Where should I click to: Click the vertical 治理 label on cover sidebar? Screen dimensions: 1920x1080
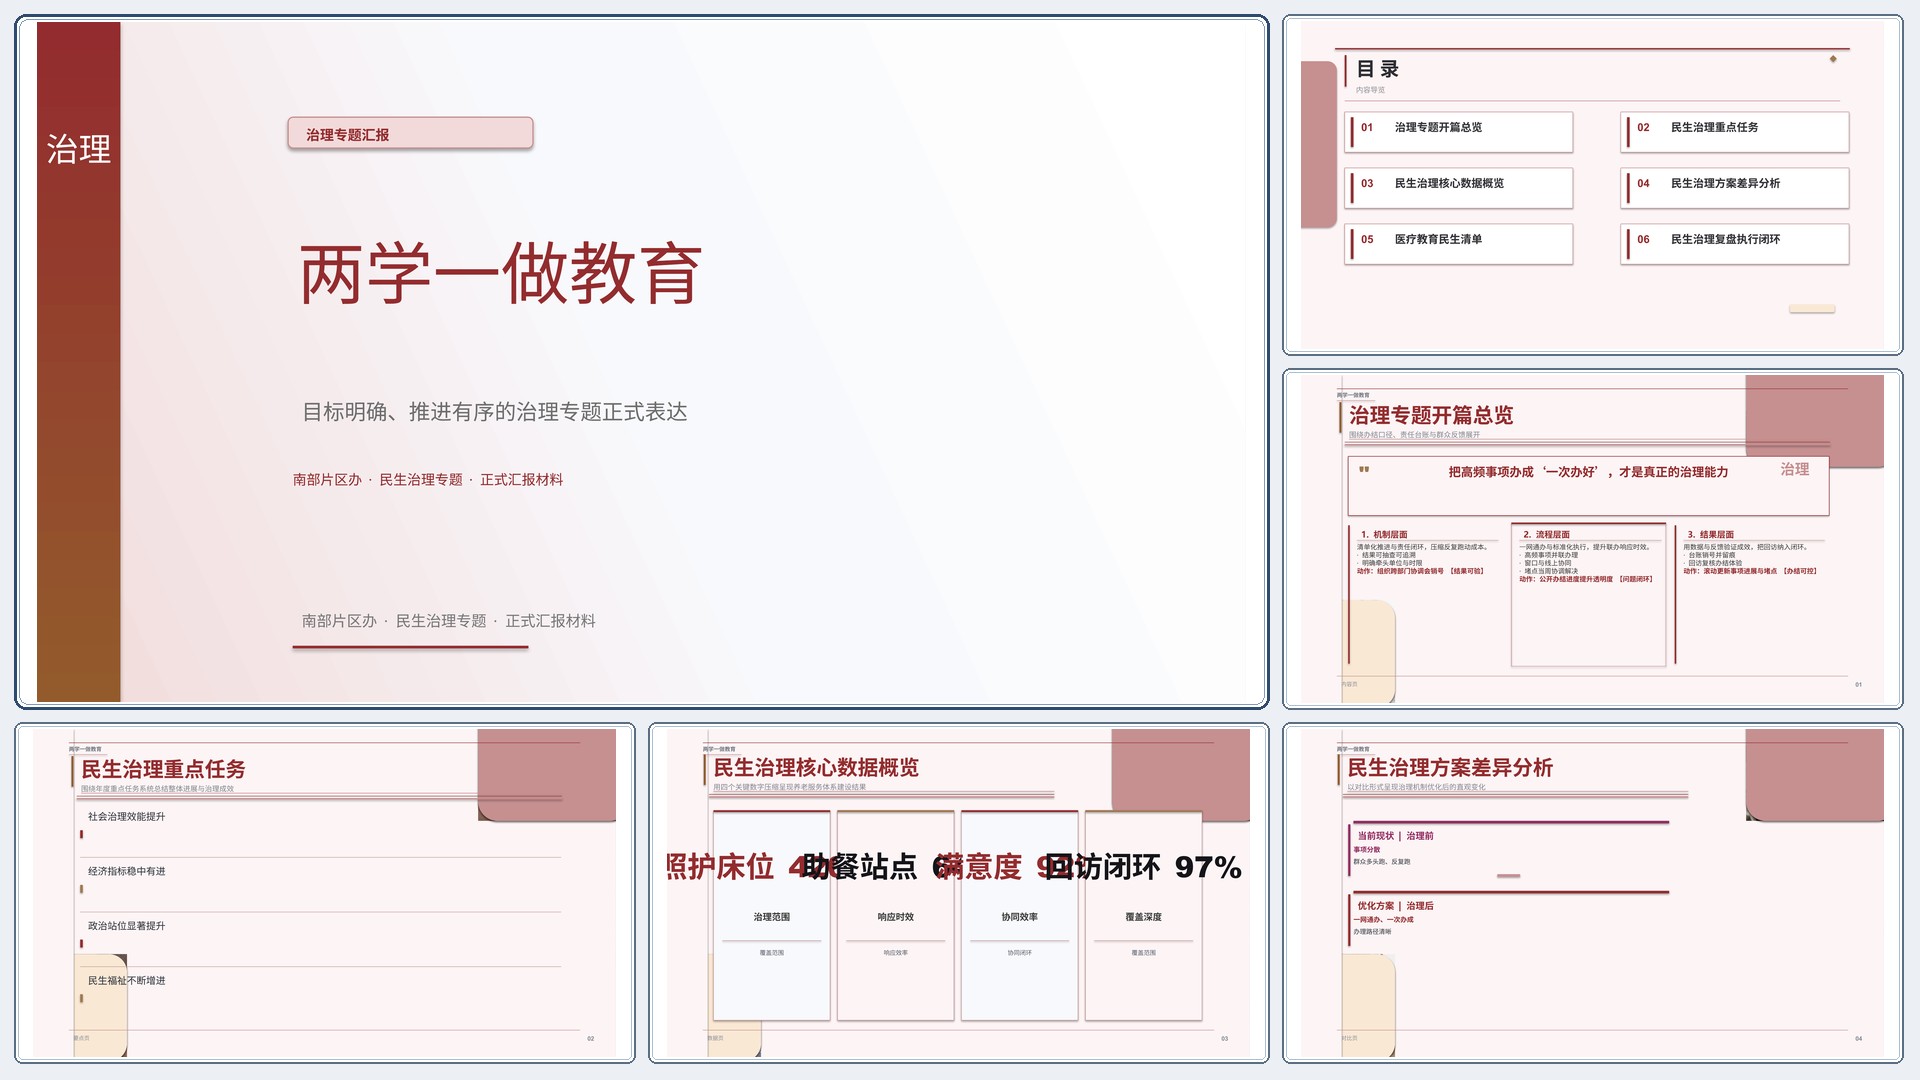[79, 150]
